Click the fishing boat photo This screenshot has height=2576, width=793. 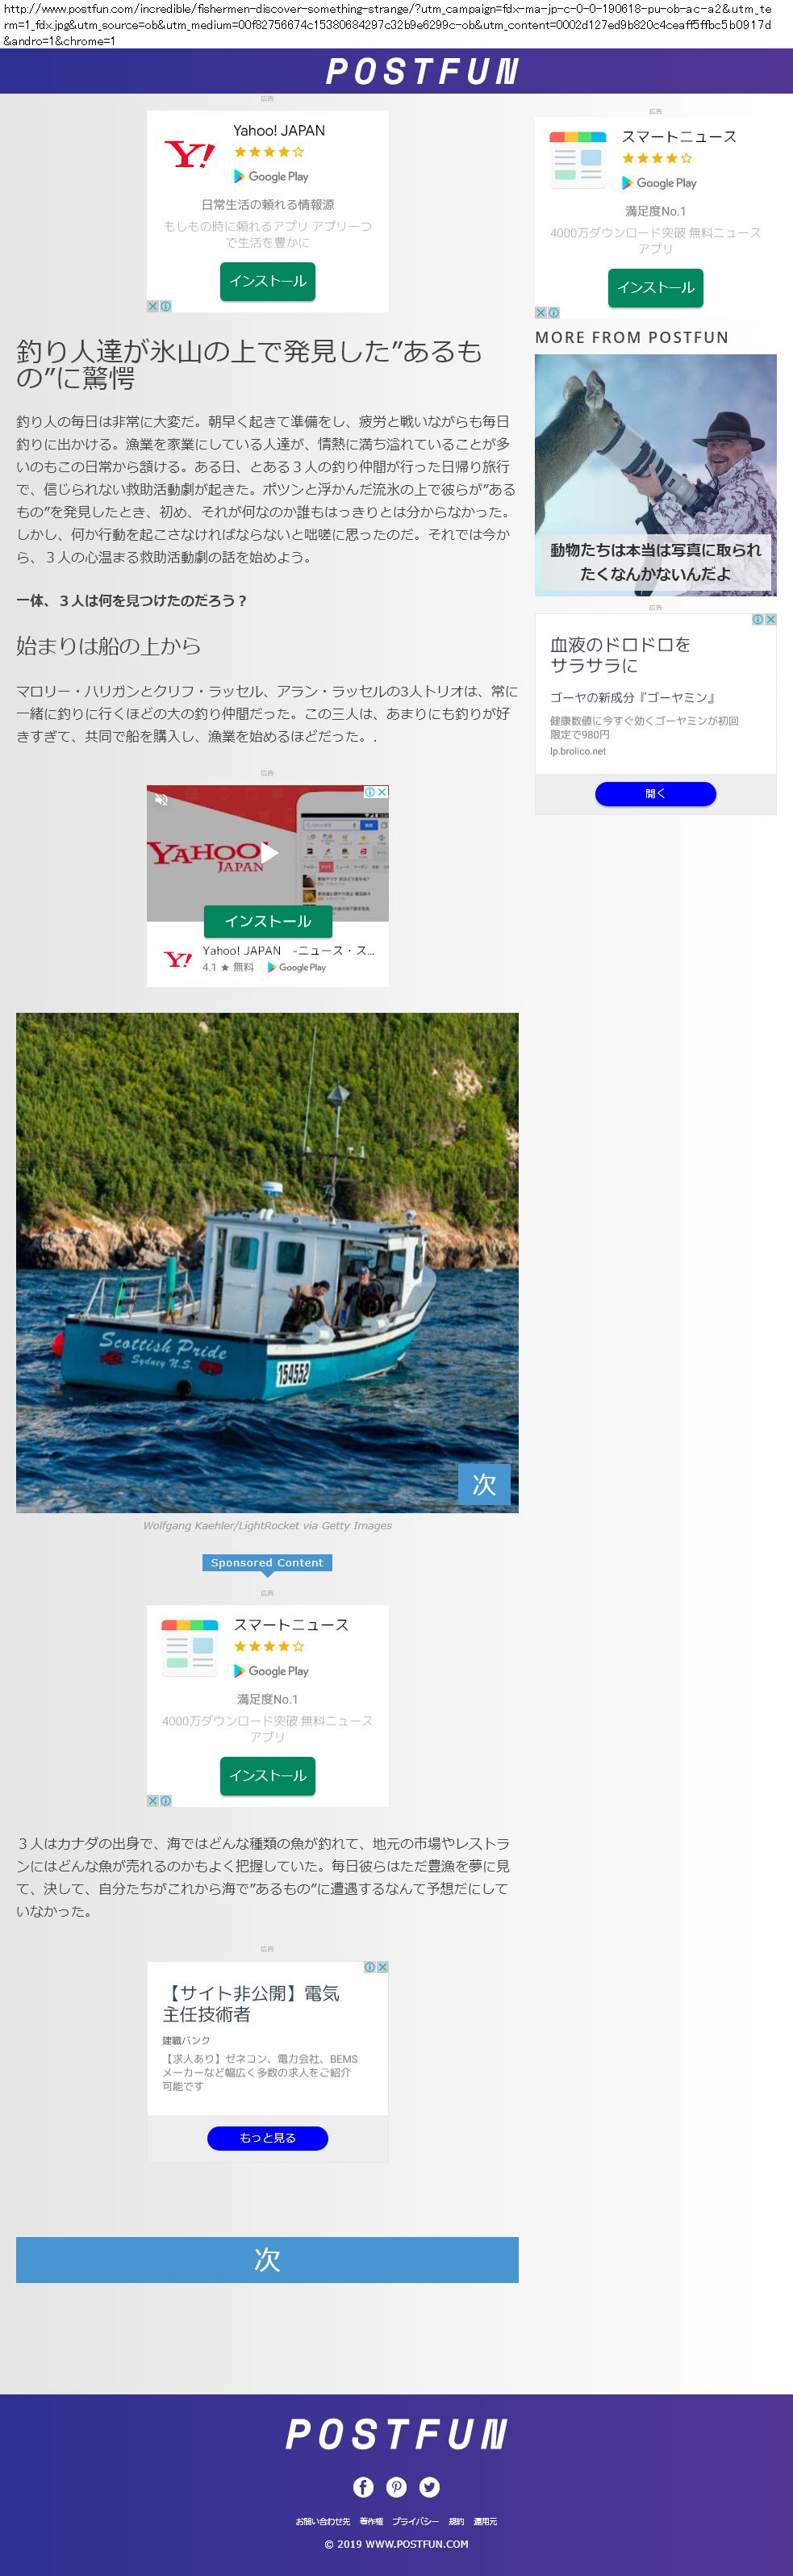(x=267, y=1262)
